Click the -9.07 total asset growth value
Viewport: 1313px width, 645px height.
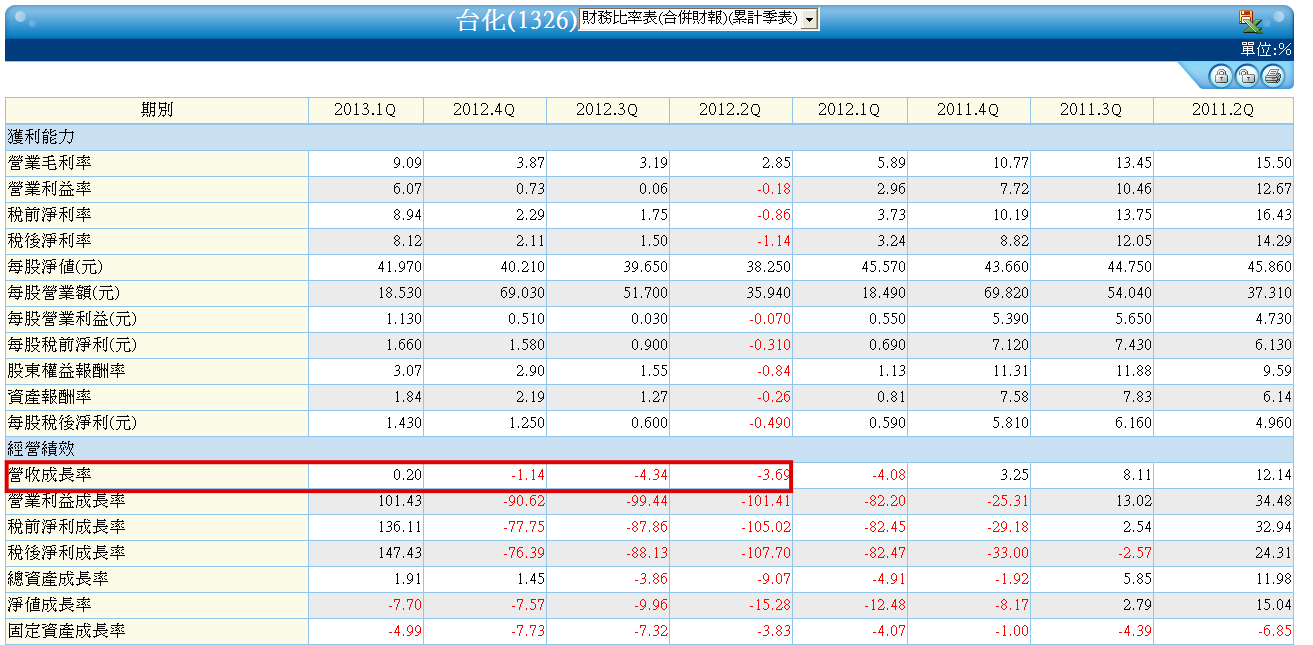[x=773, y=580]
